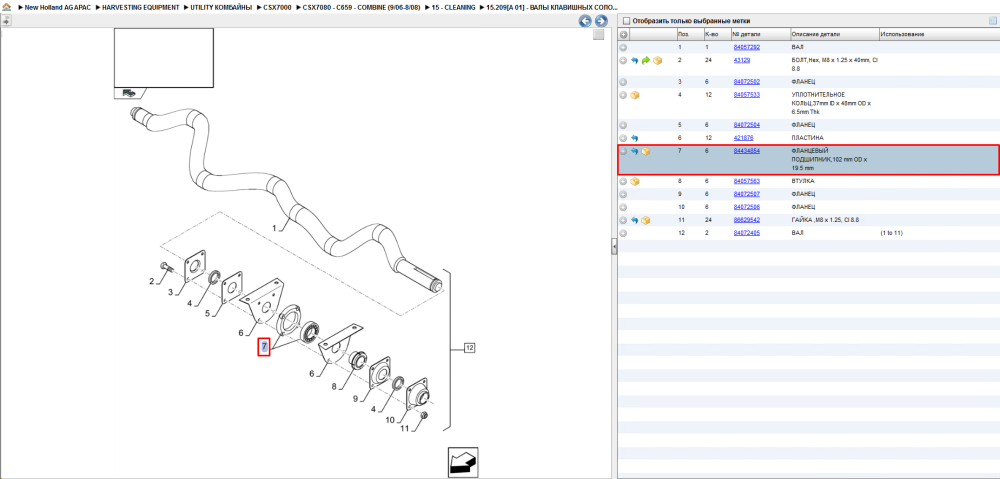Select callout 8 on the diagram
The image size is (1000, 479).
tap(333, 386)
